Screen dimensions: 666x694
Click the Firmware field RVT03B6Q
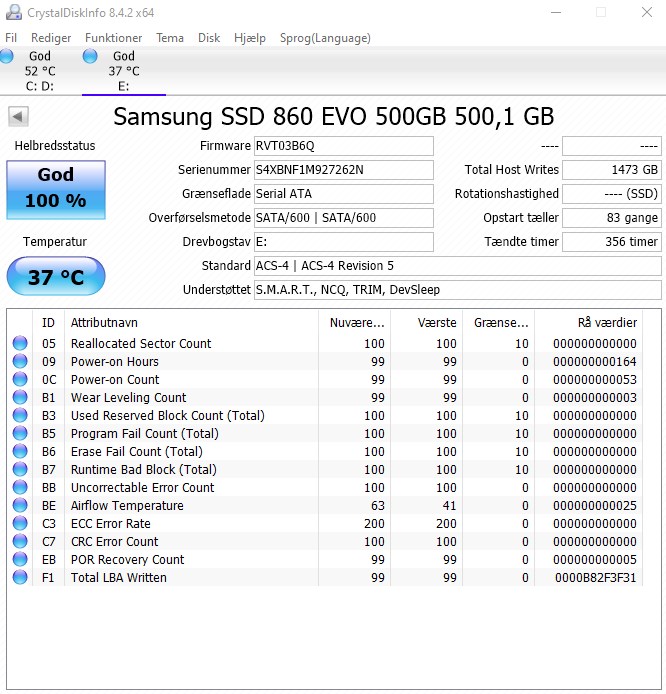[x=343, y=146]
